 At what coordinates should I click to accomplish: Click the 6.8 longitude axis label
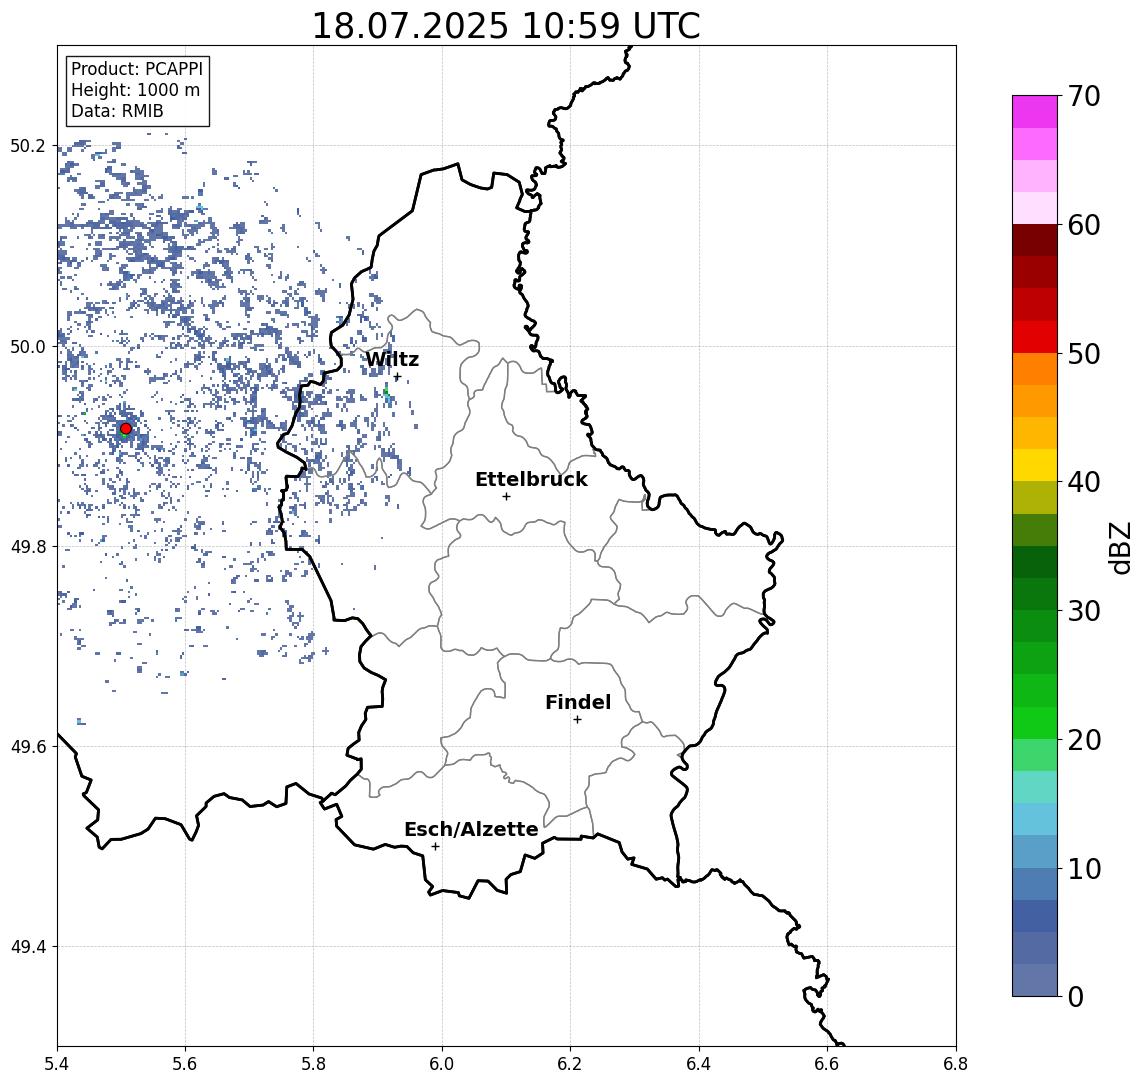coord(956,1064)
